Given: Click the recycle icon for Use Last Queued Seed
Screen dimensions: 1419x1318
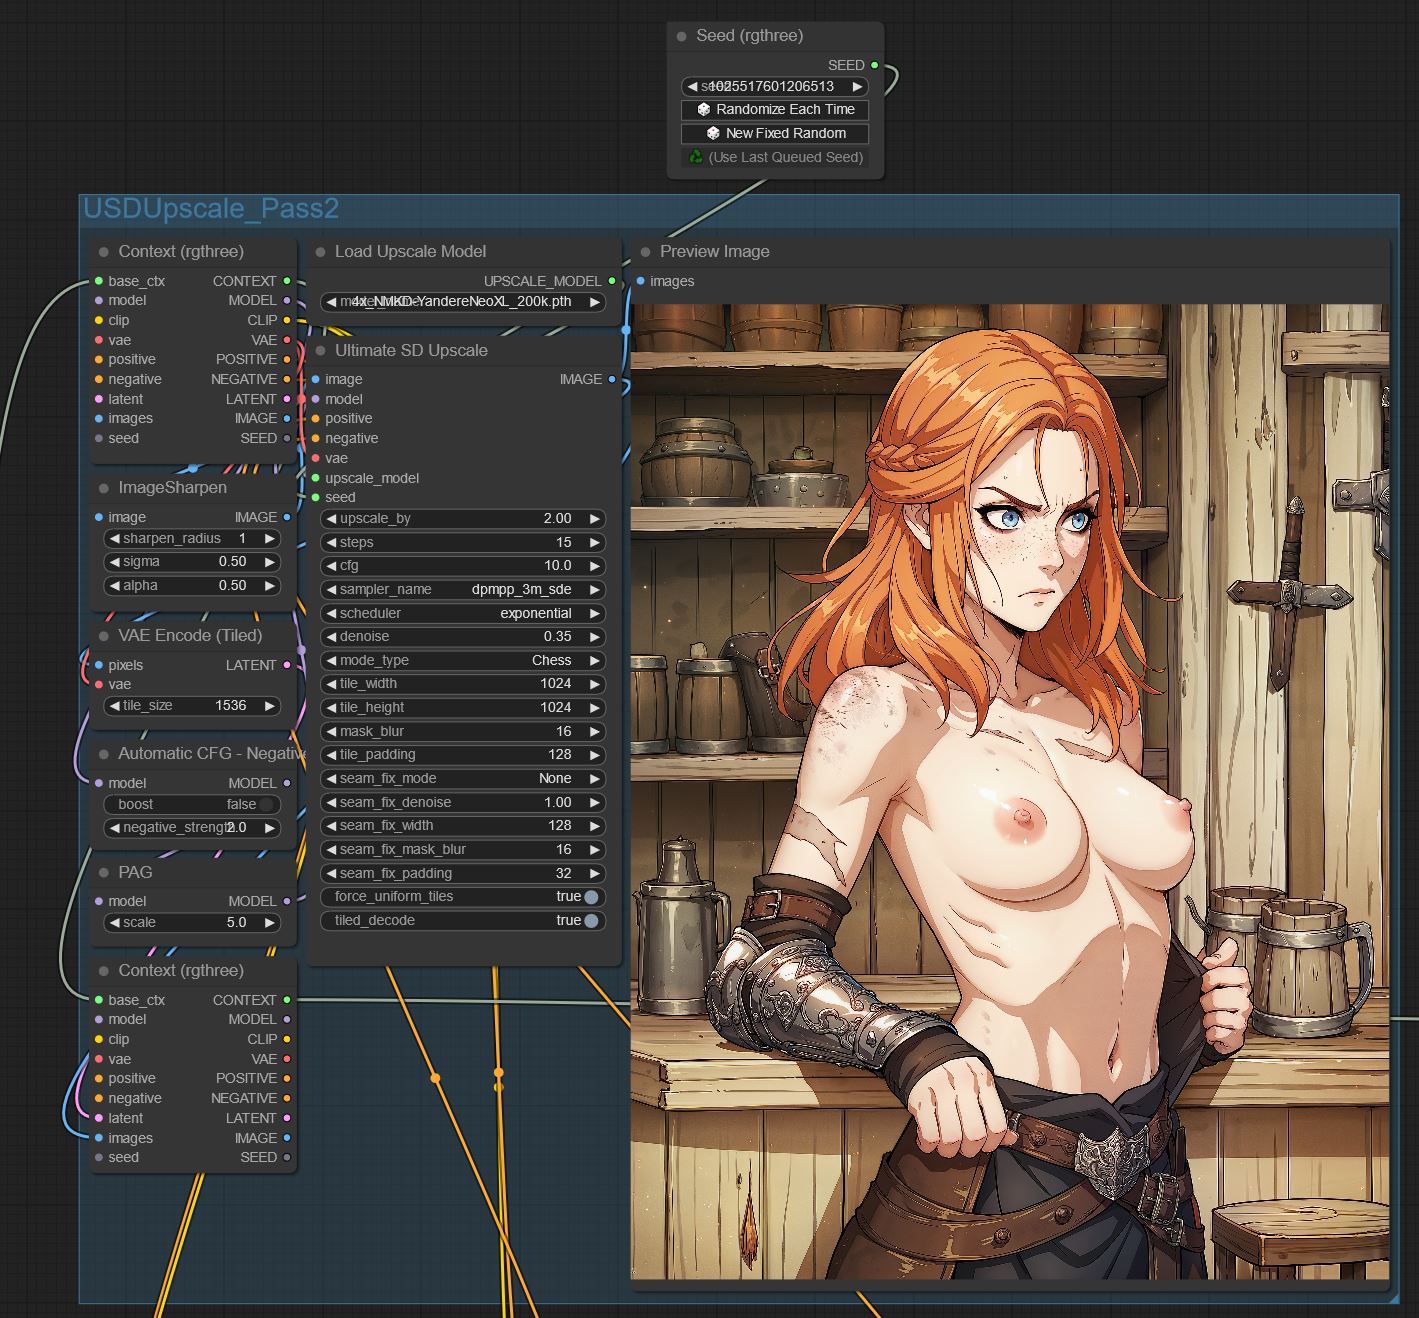Looking at the screenshot, I should (695, 157).
